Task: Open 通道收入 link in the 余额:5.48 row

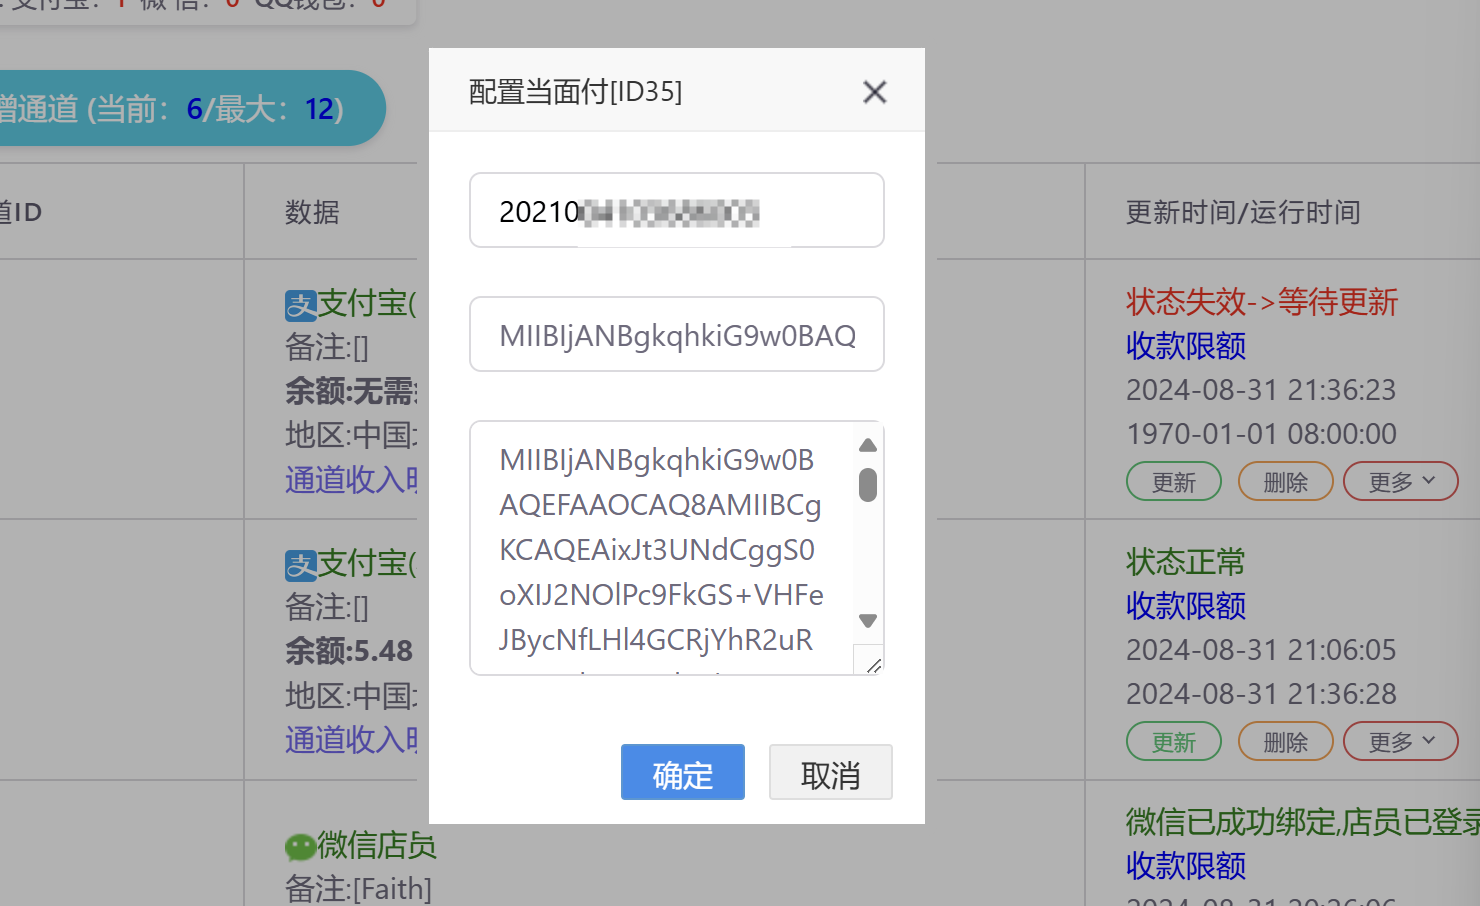Action: [x=351, y=740]
